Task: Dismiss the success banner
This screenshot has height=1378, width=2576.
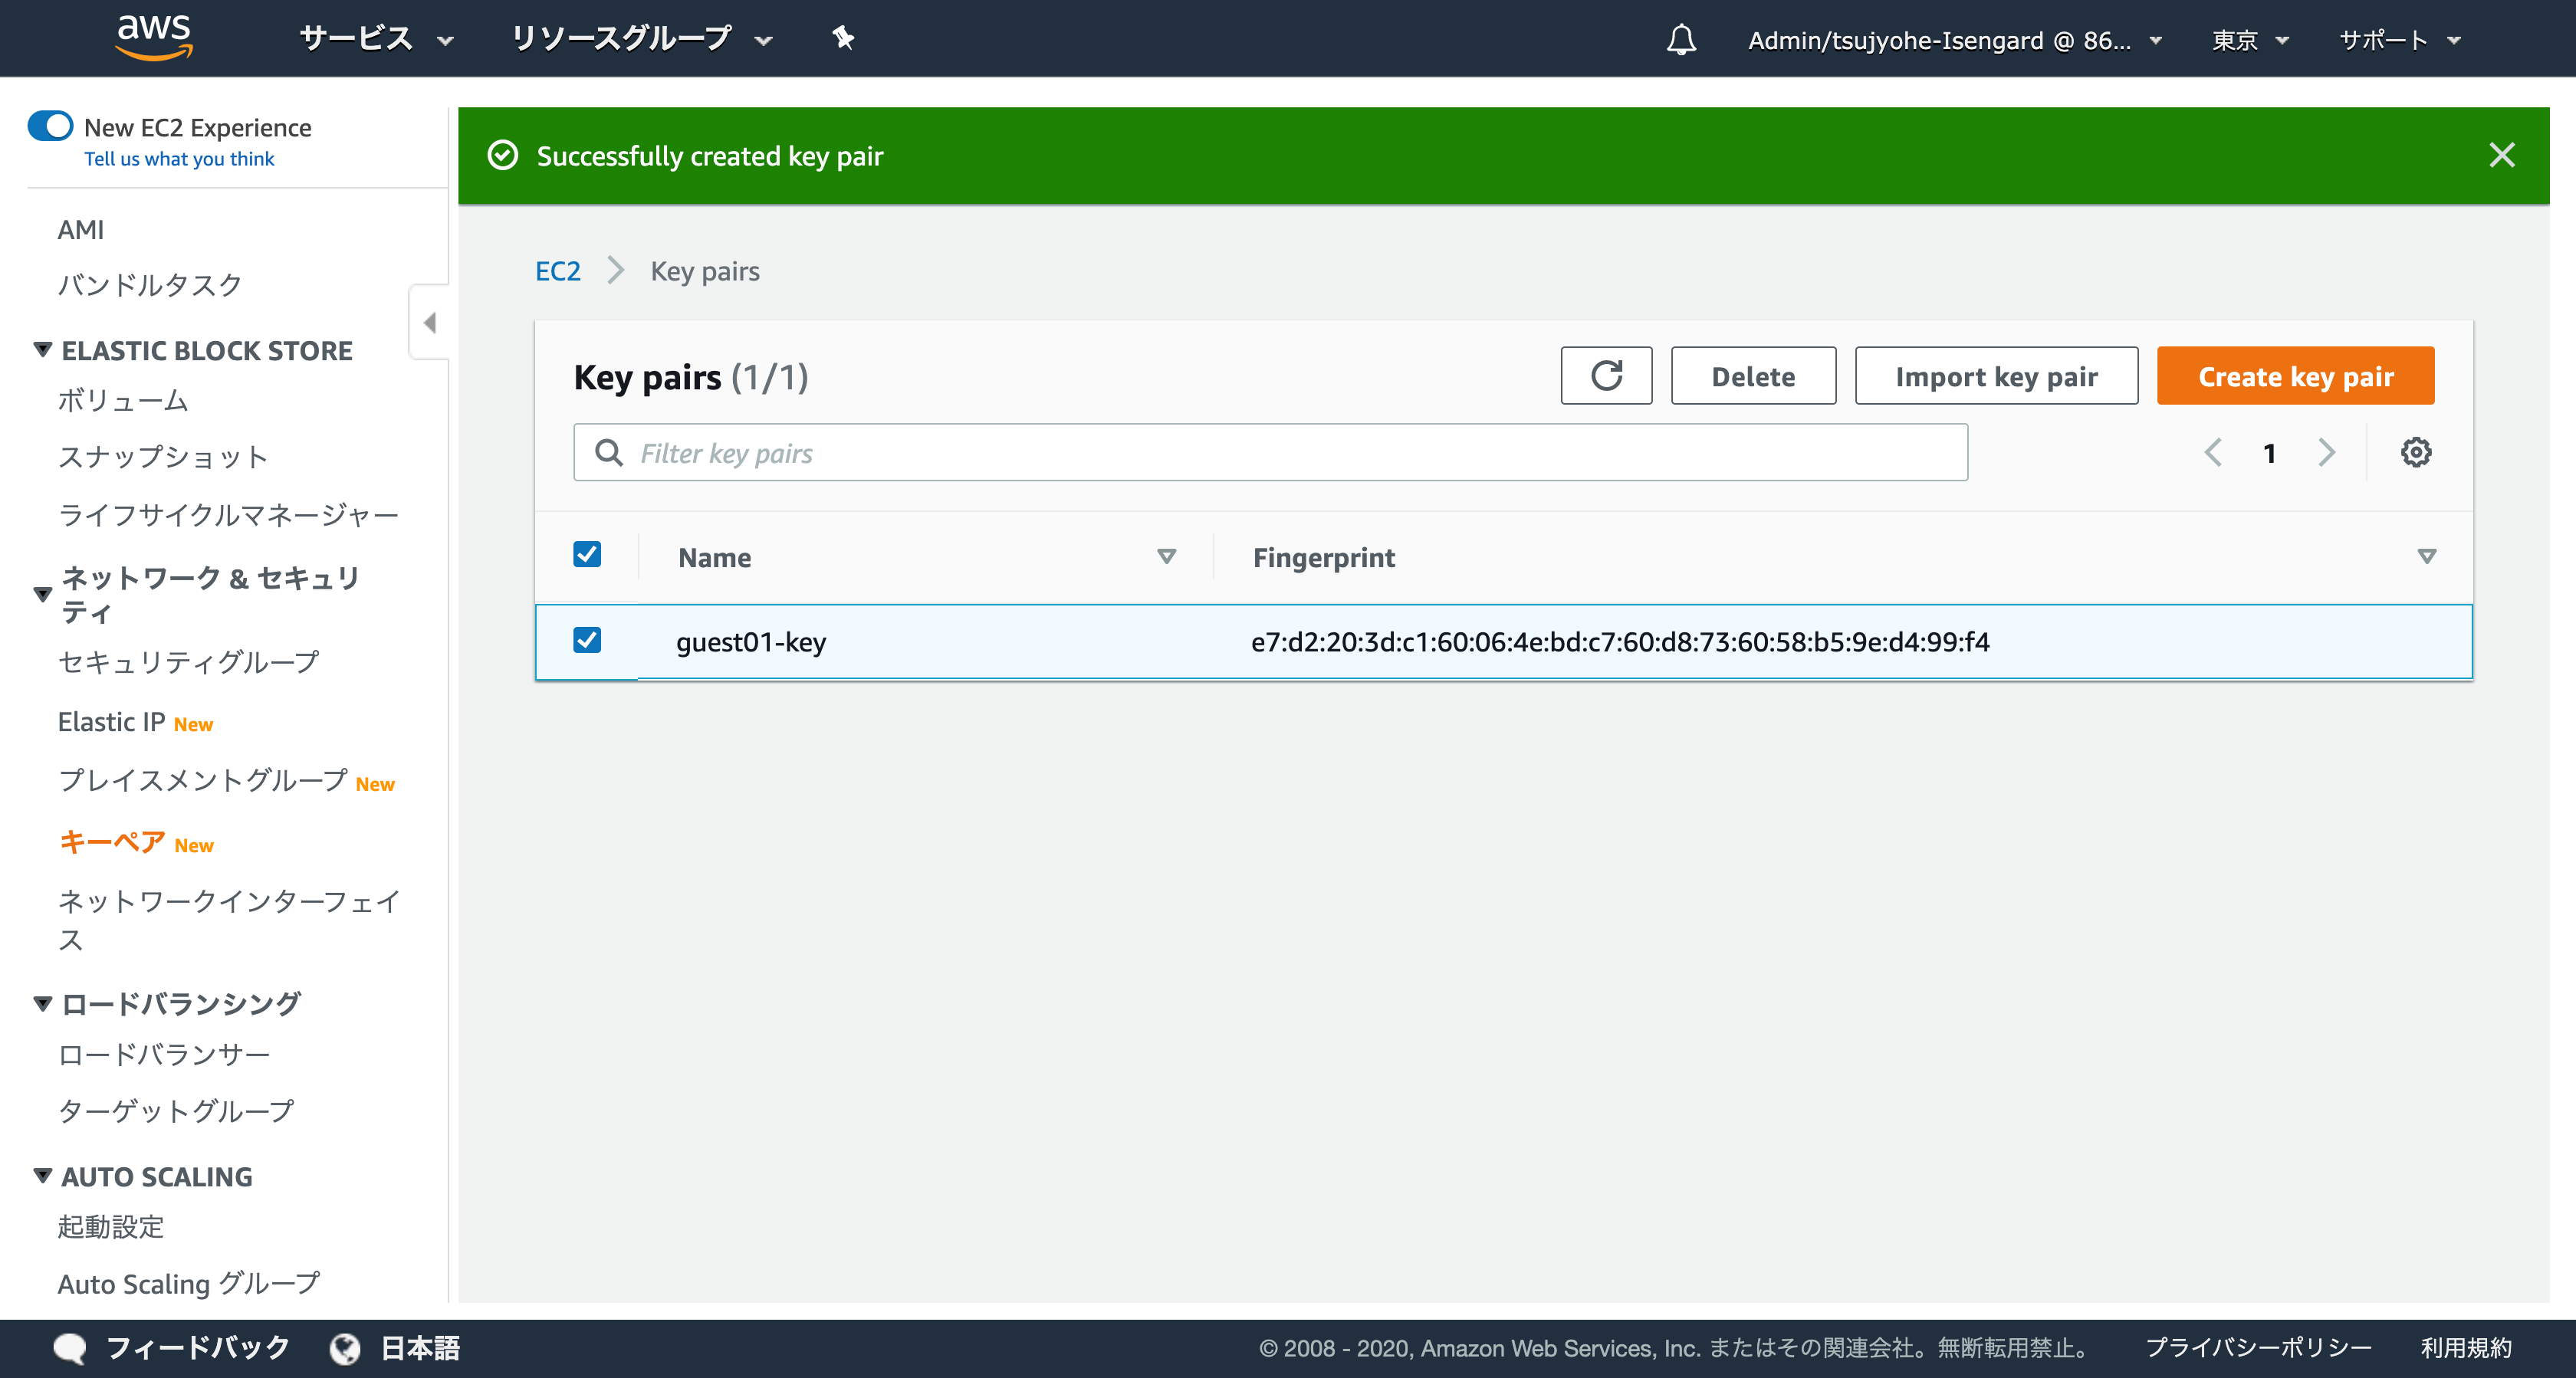Action: tap(2501, 155)
